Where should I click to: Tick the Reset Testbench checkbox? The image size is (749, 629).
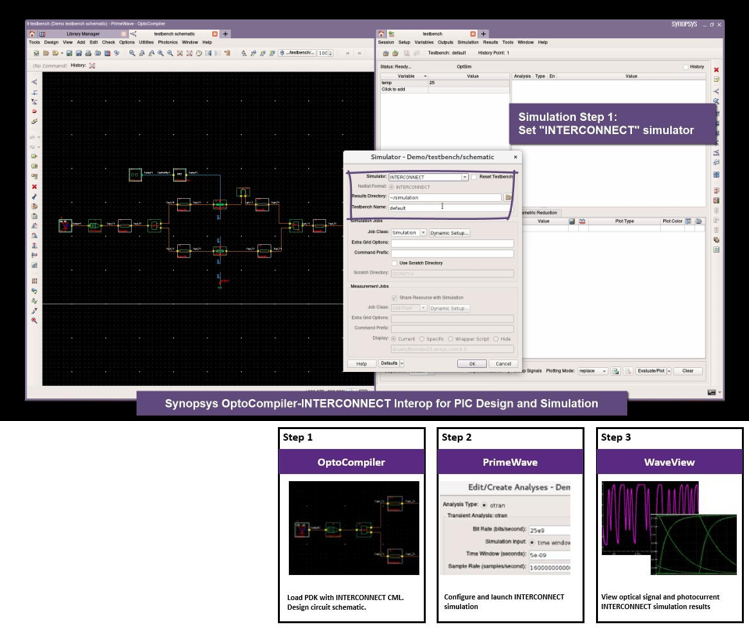coord(474,177)
